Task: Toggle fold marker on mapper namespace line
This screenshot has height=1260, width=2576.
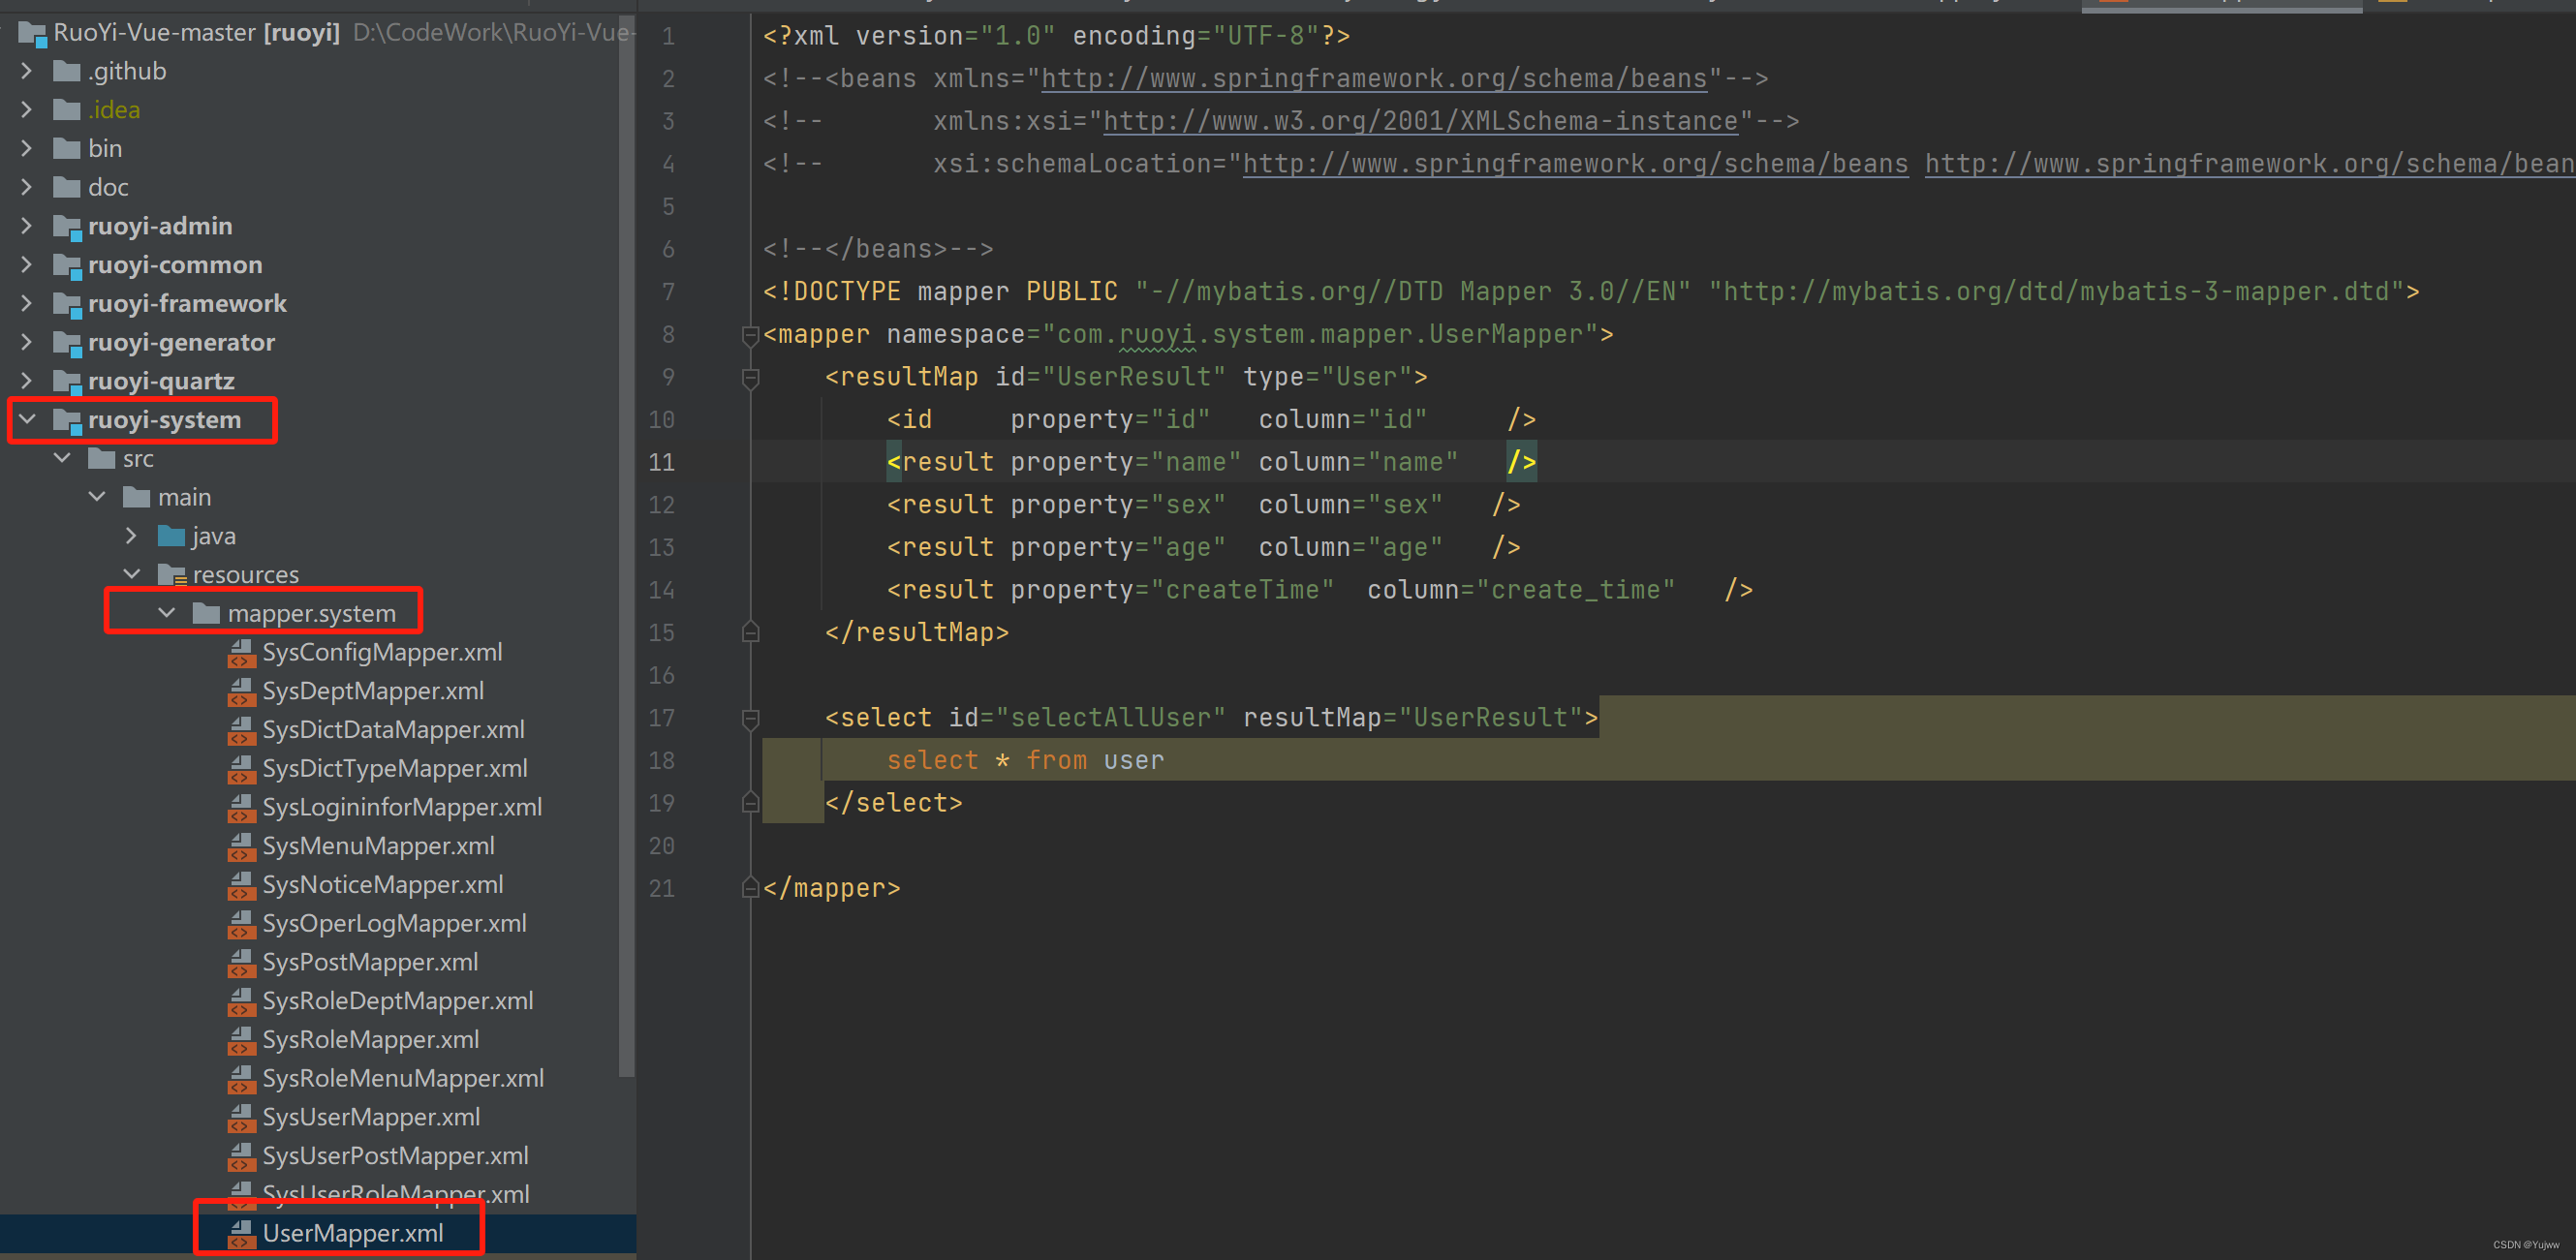Action: pos(750,335)
